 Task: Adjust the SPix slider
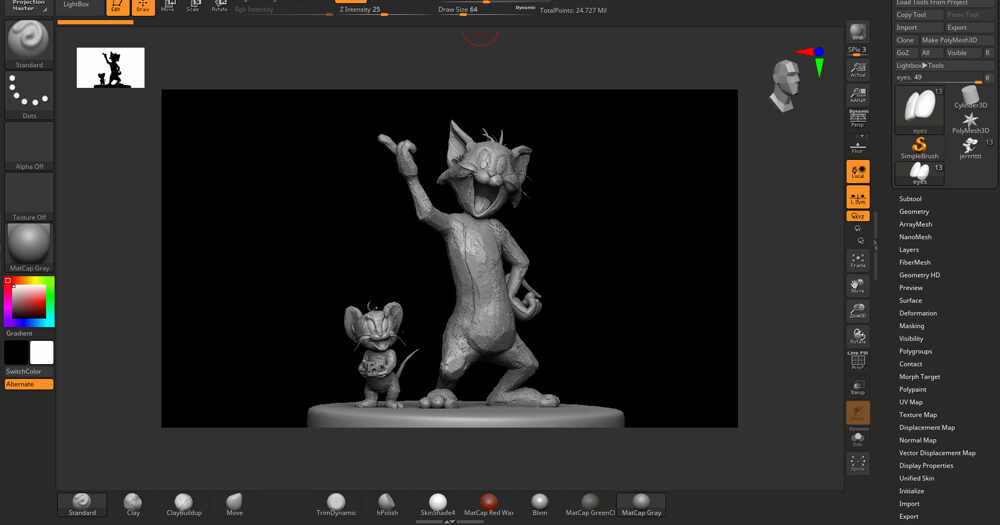pos(858,51)
